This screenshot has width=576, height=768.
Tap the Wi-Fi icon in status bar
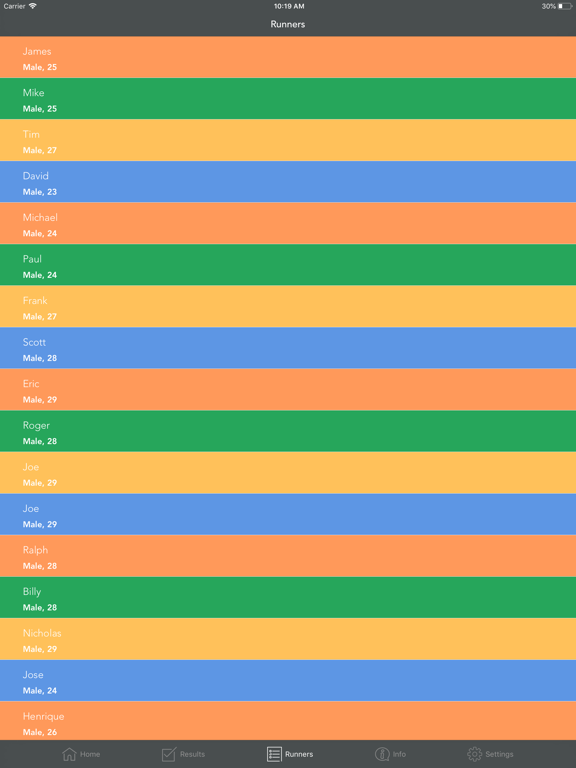[x=33, y=6]
